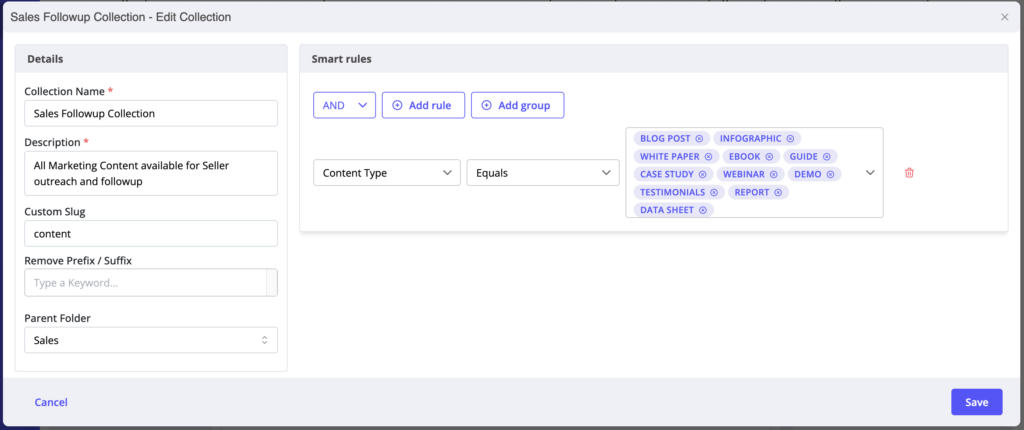Screen dimensions: 1024x430
Task: Remove the REPORT tag
Action: tap(778, 192)
